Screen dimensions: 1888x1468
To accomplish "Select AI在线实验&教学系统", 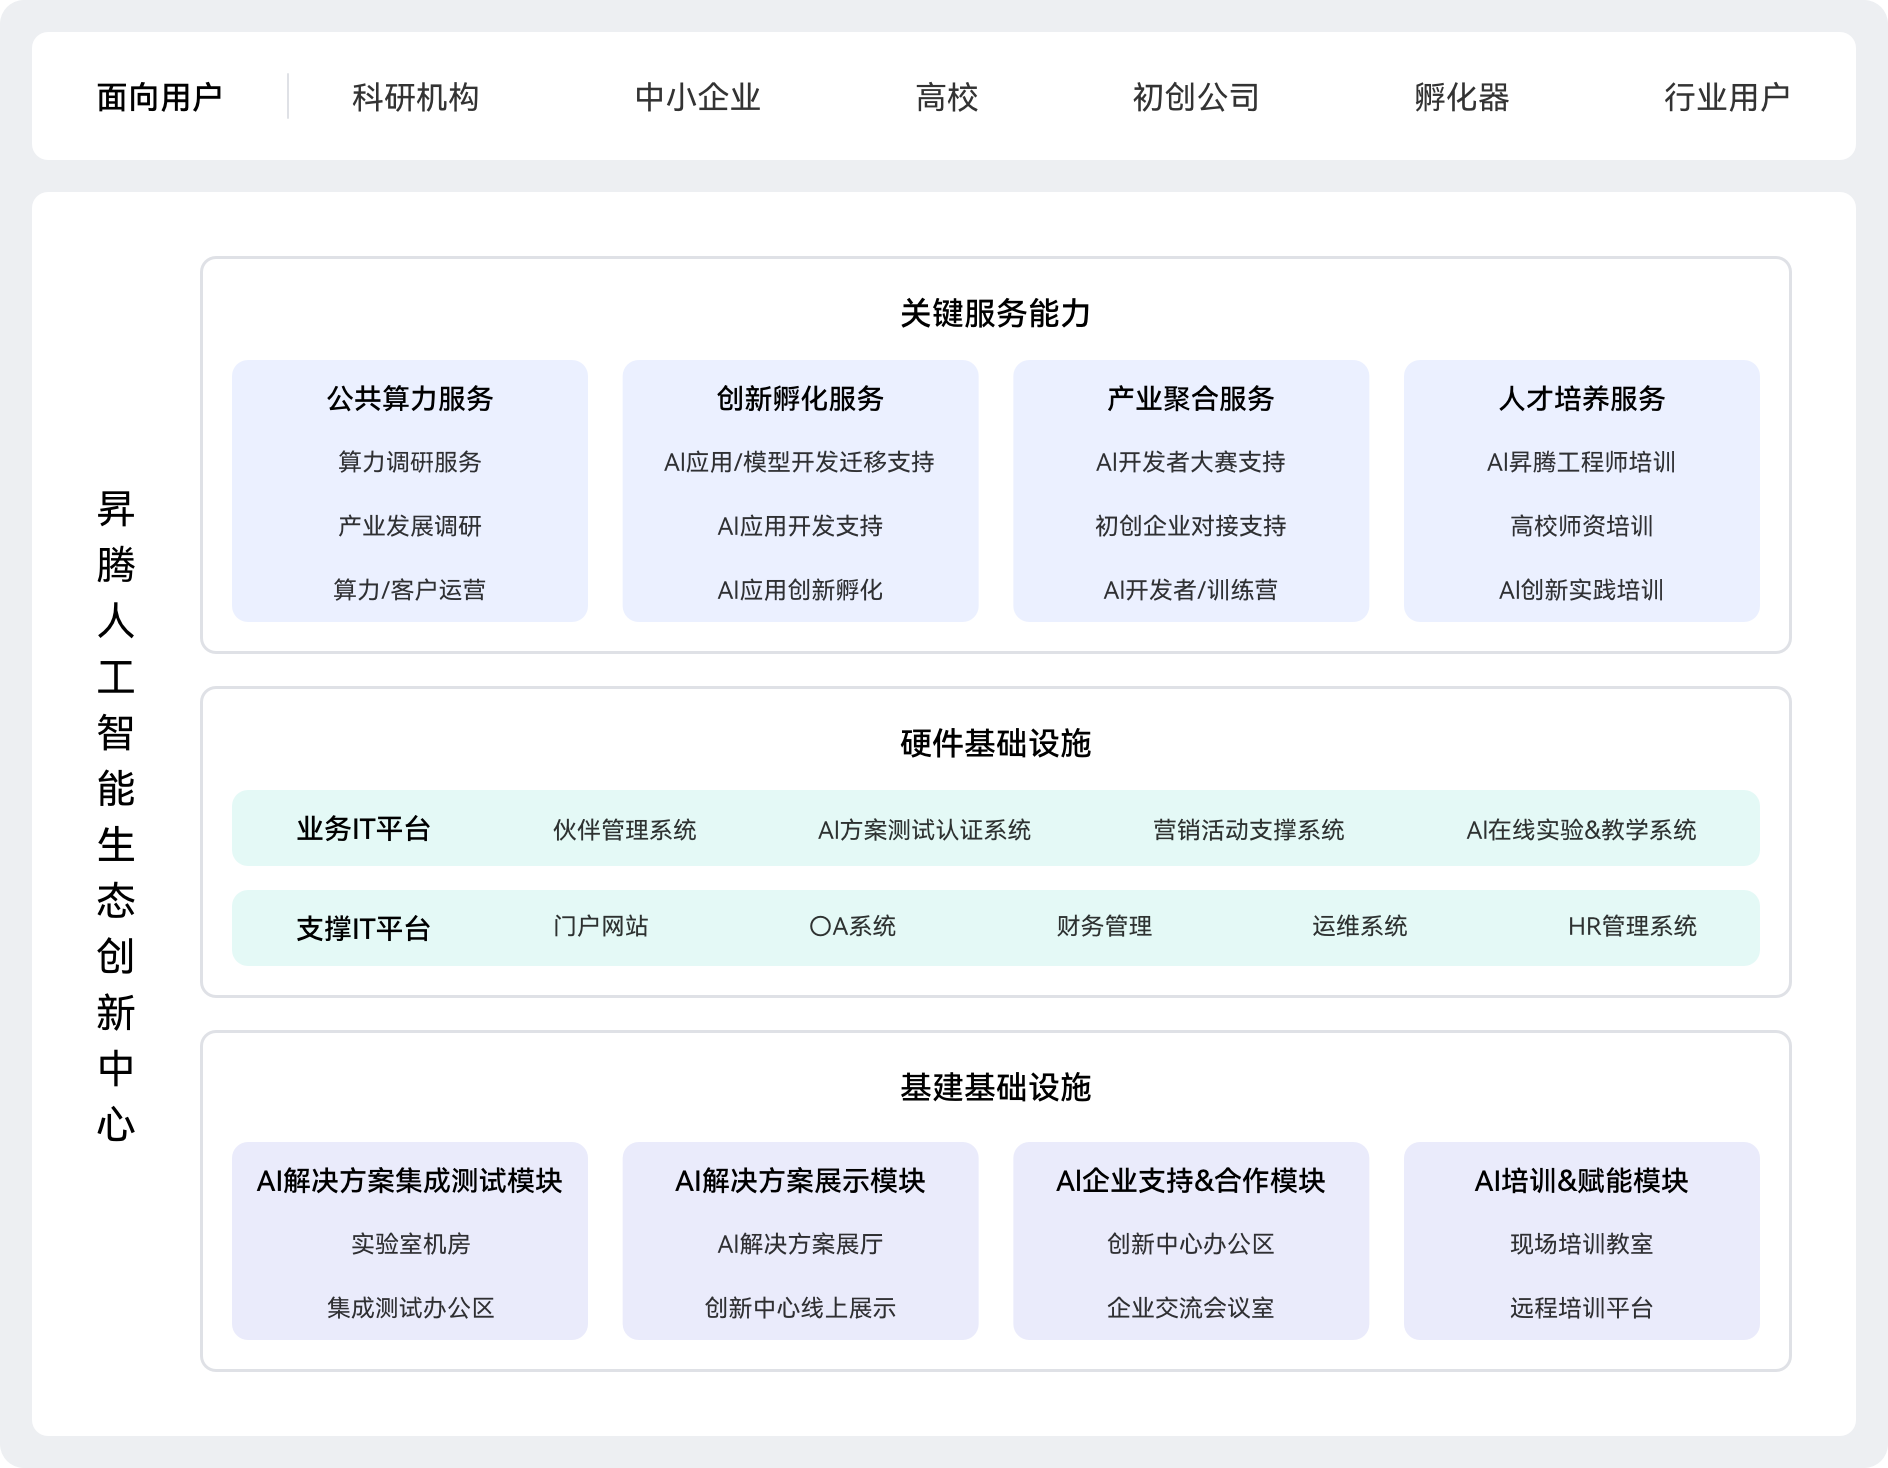I will pos(1582,830).
